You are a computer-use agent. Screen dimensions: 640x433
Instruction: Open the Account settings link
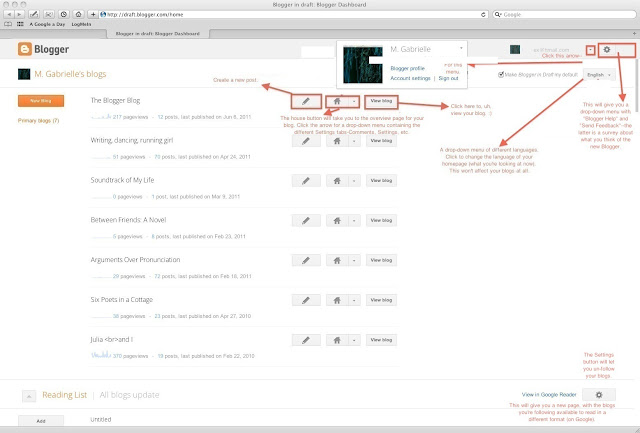click(x=410, y=78)
